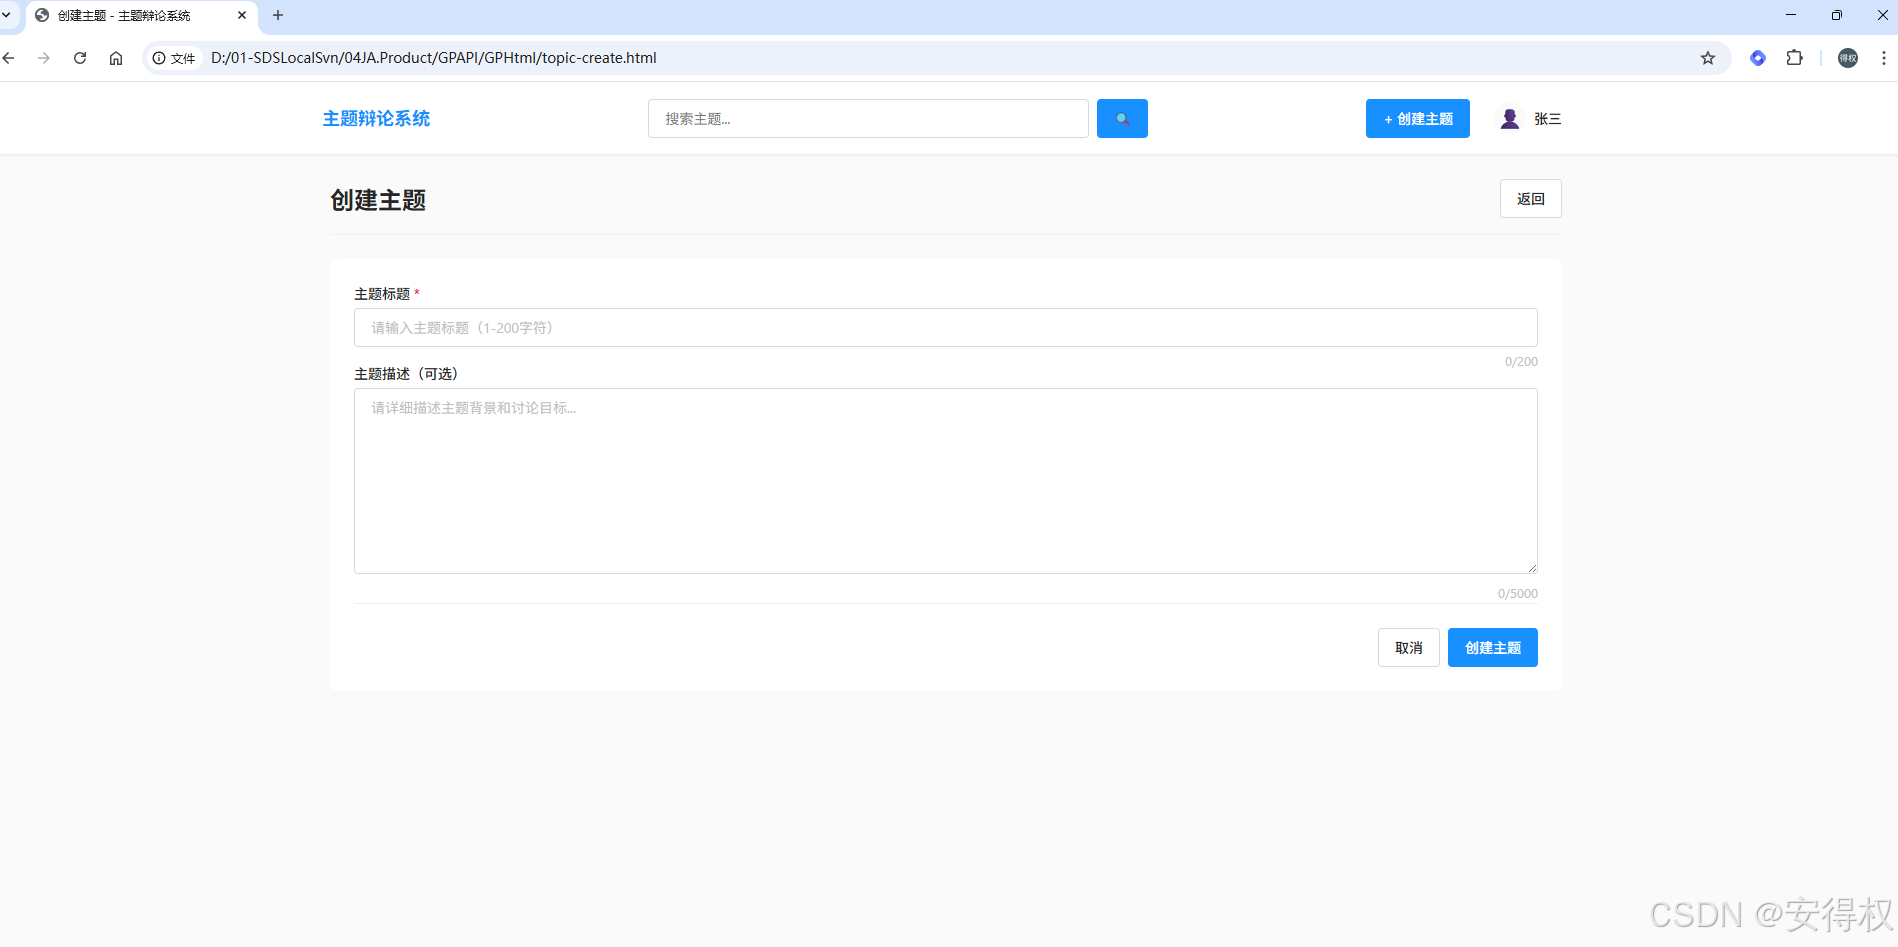Screen dimensions: 1898x947
Task: Open the extensions puzzle icon
Action: 1795,58
